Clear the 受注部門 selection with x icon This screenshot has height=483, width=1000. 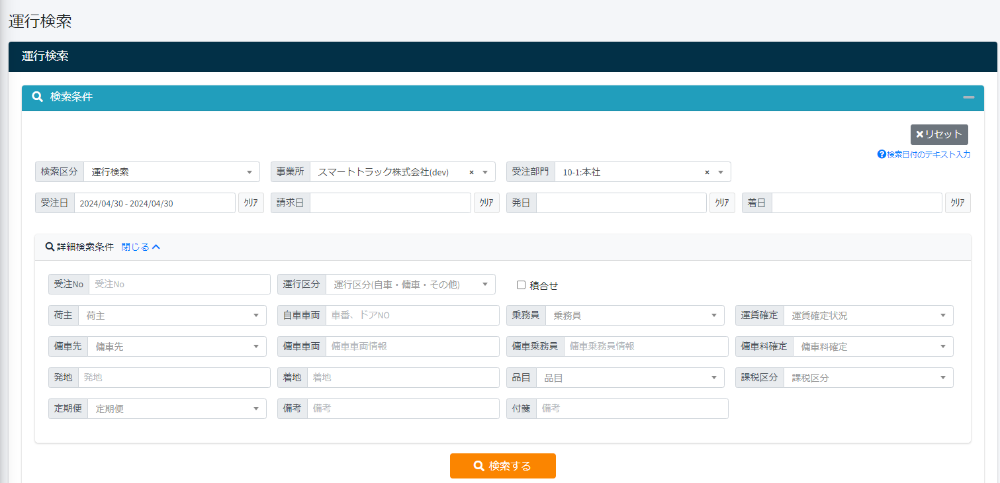coord(707,172)
